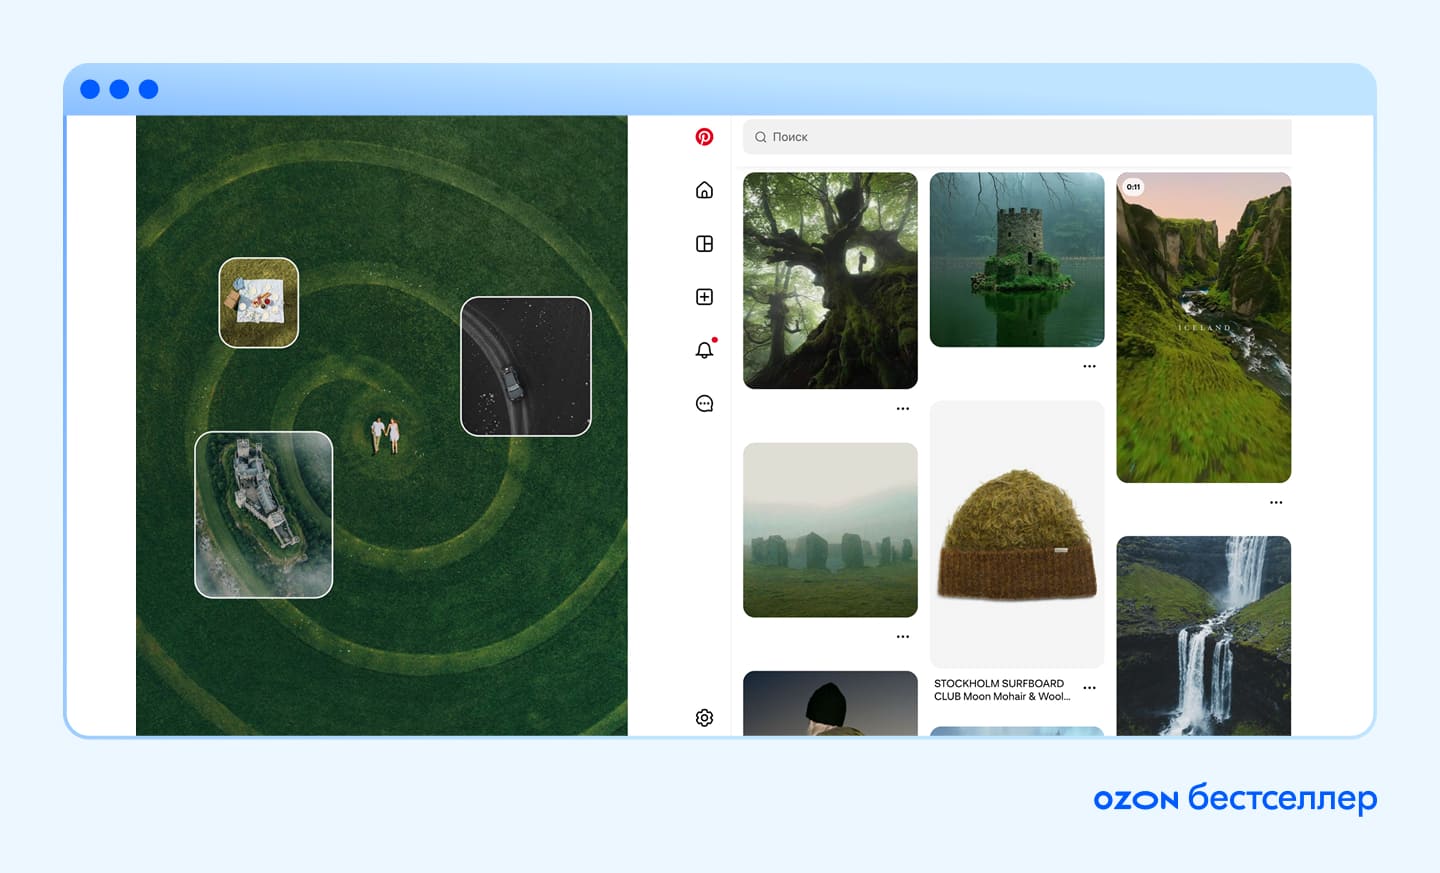Screen dimensions: 1440x873
Task: Click the create pin plus icon
Action: (704, 297)
